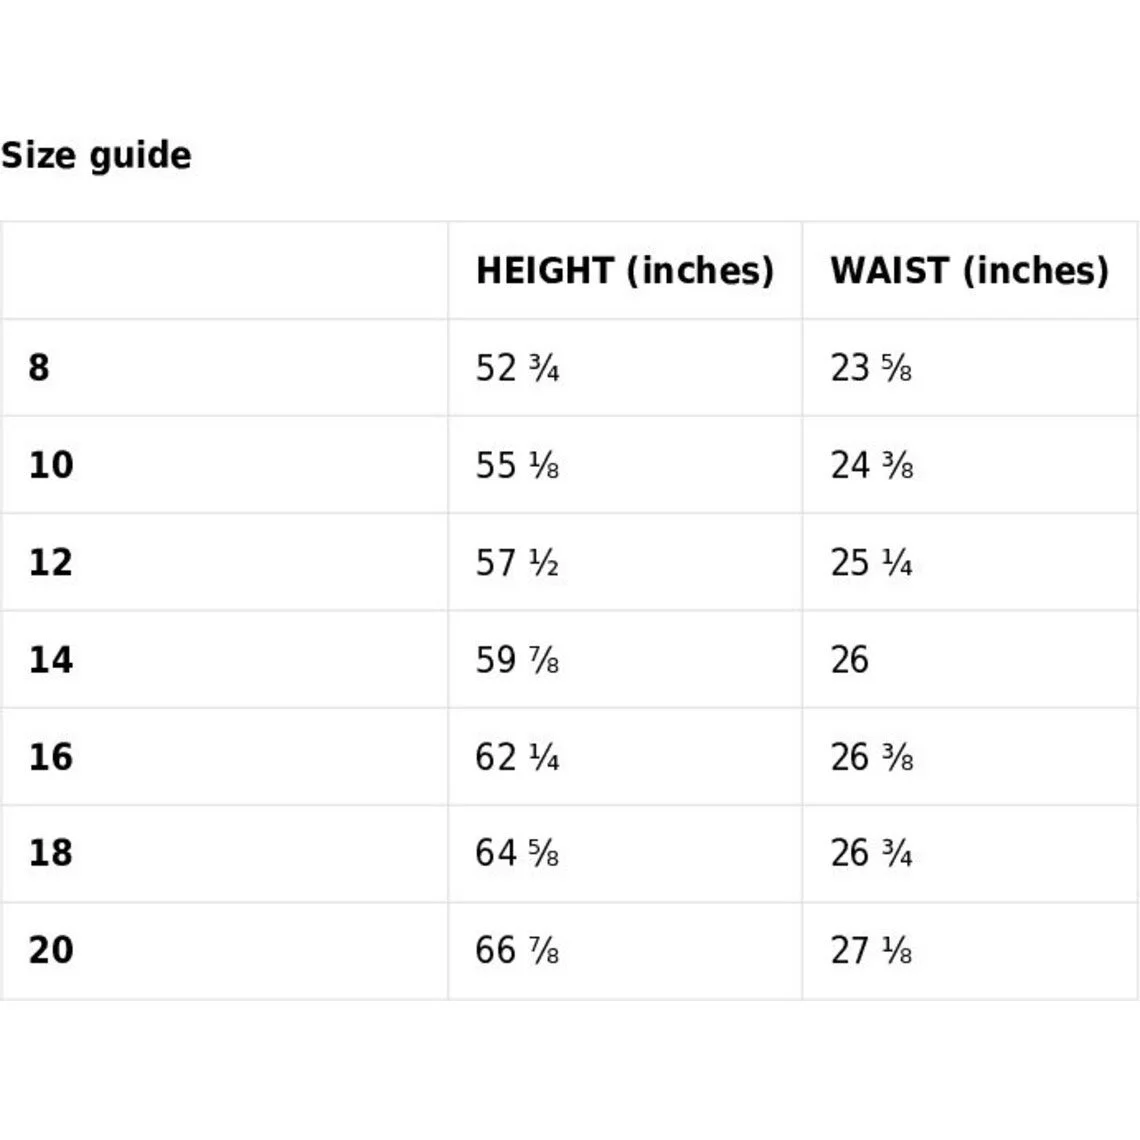Click the 25 ¼ waist value
The width and height of the screenshot is (1140, 1140).
pos(871,563)
